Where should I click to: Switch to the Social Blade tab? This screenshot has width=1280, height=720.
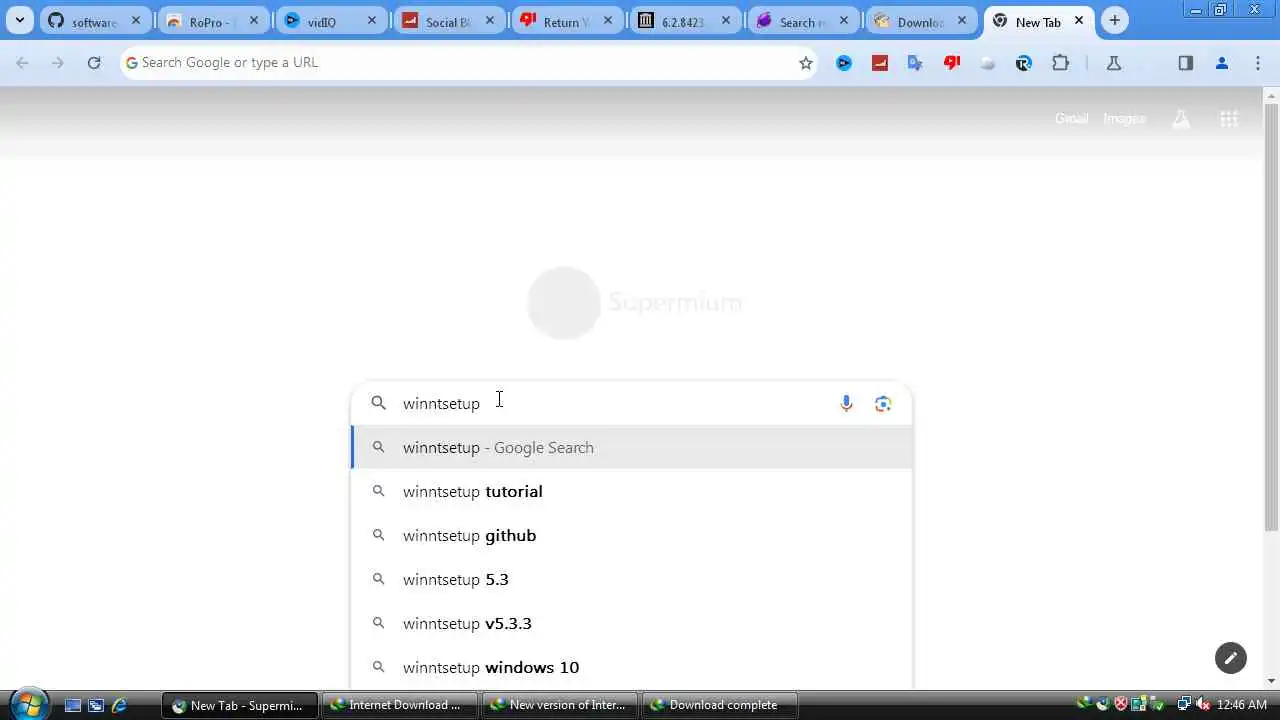click(x=449, y=21)
